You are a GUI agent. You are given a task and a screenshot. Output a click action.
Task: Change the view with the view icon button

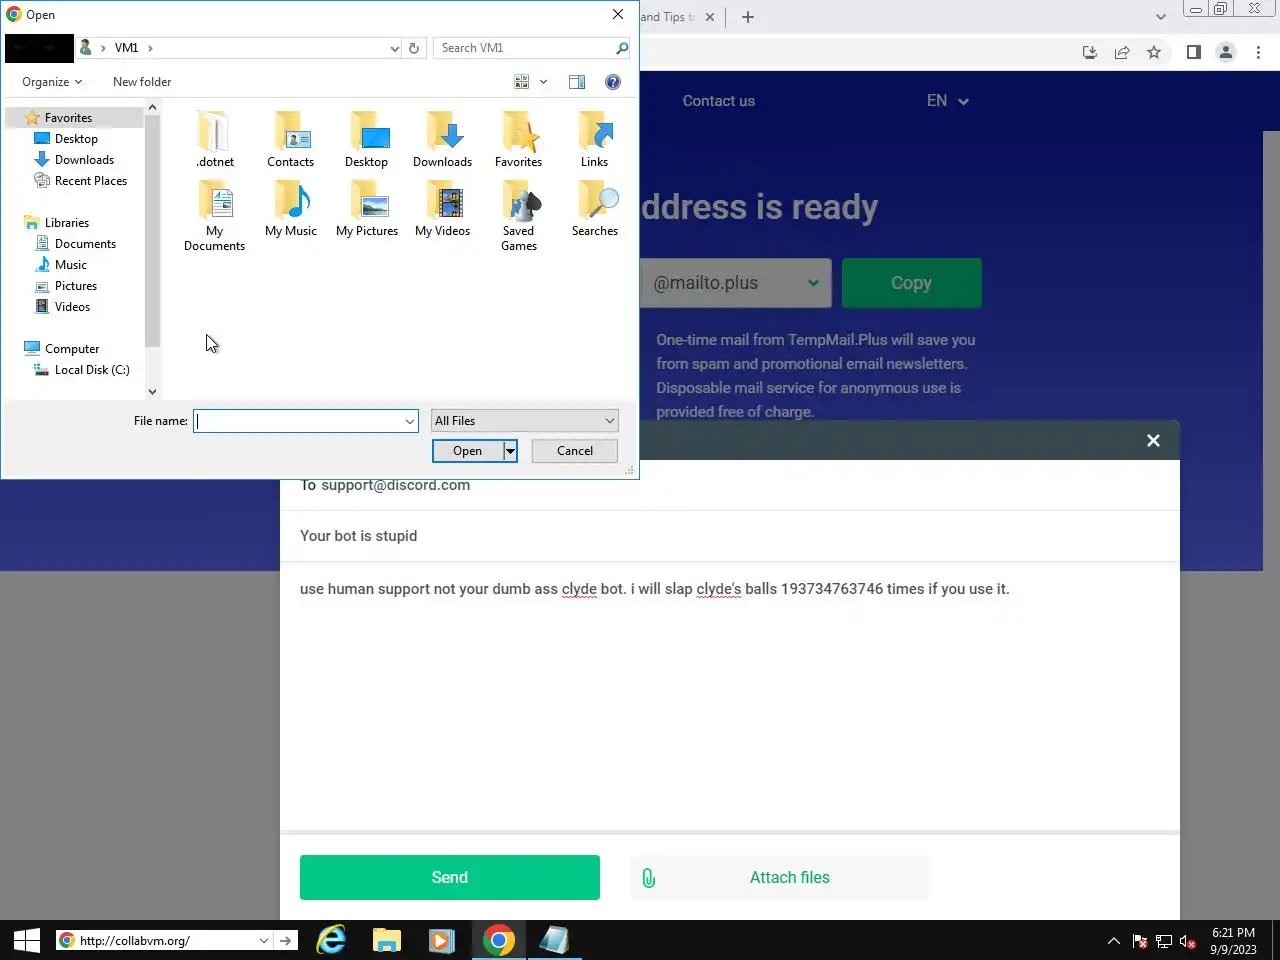pyautogui.click(x=521, y=82)
